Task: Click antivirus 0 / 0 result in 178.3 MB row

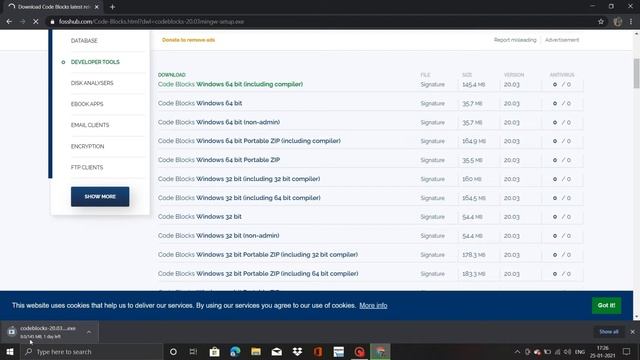Action: (x=562, y=255)
